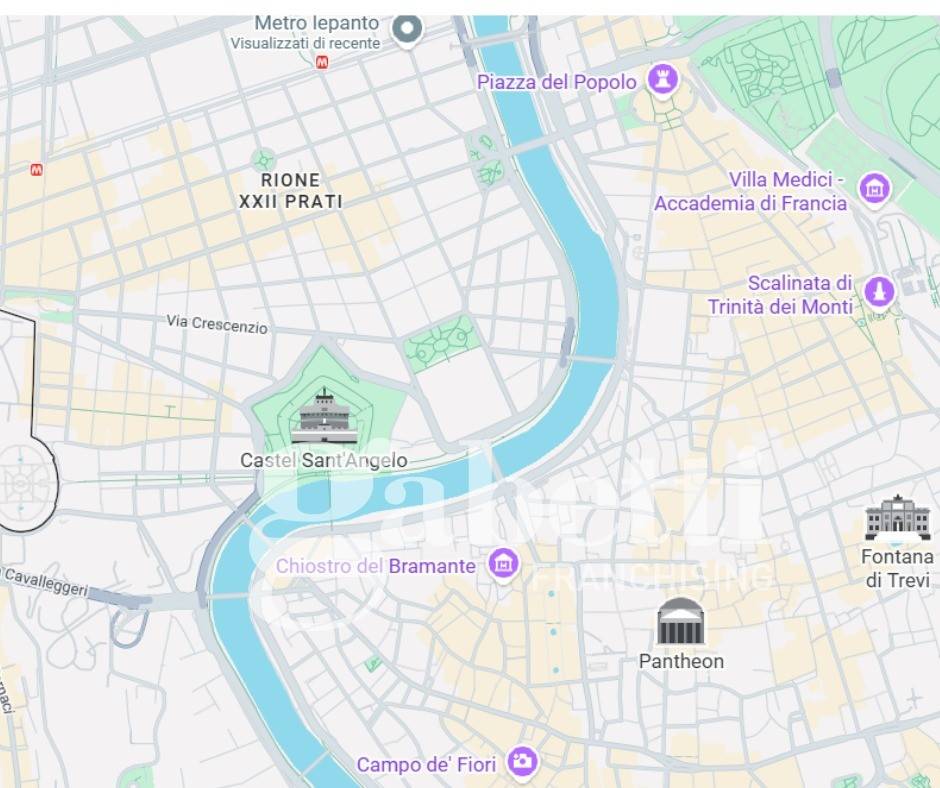
Task: Click the red metro M icon near Lepanto
Action: click(322, 62)
